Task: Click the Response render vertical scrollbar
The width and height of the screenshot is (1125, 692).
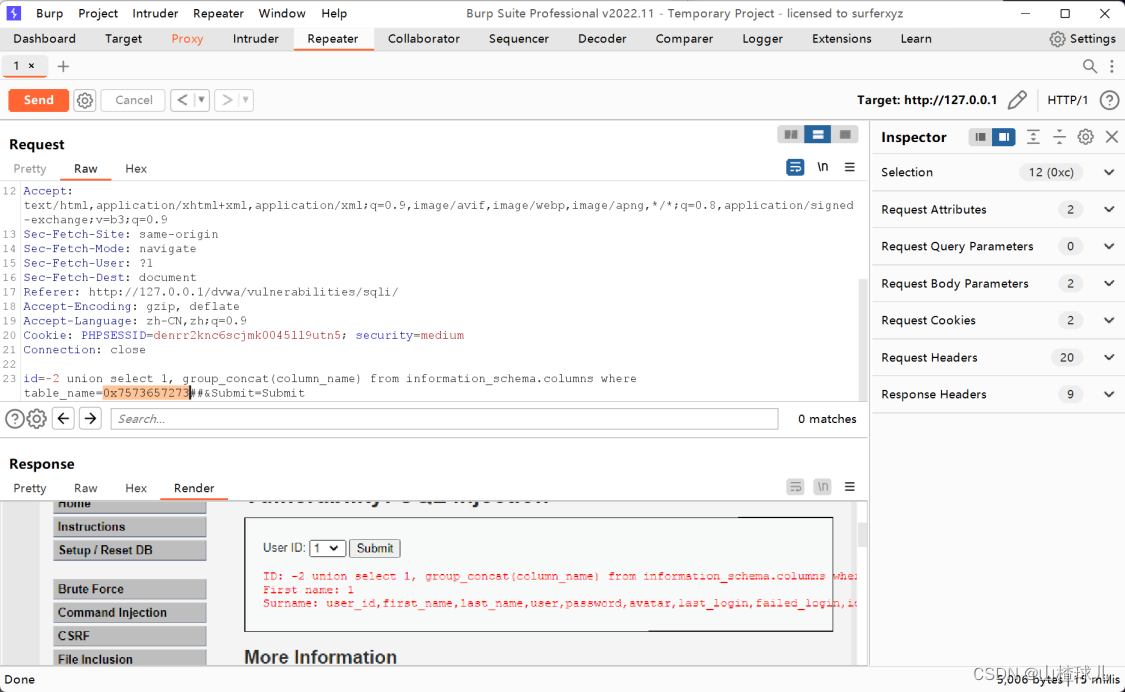Action: [862, 536]
